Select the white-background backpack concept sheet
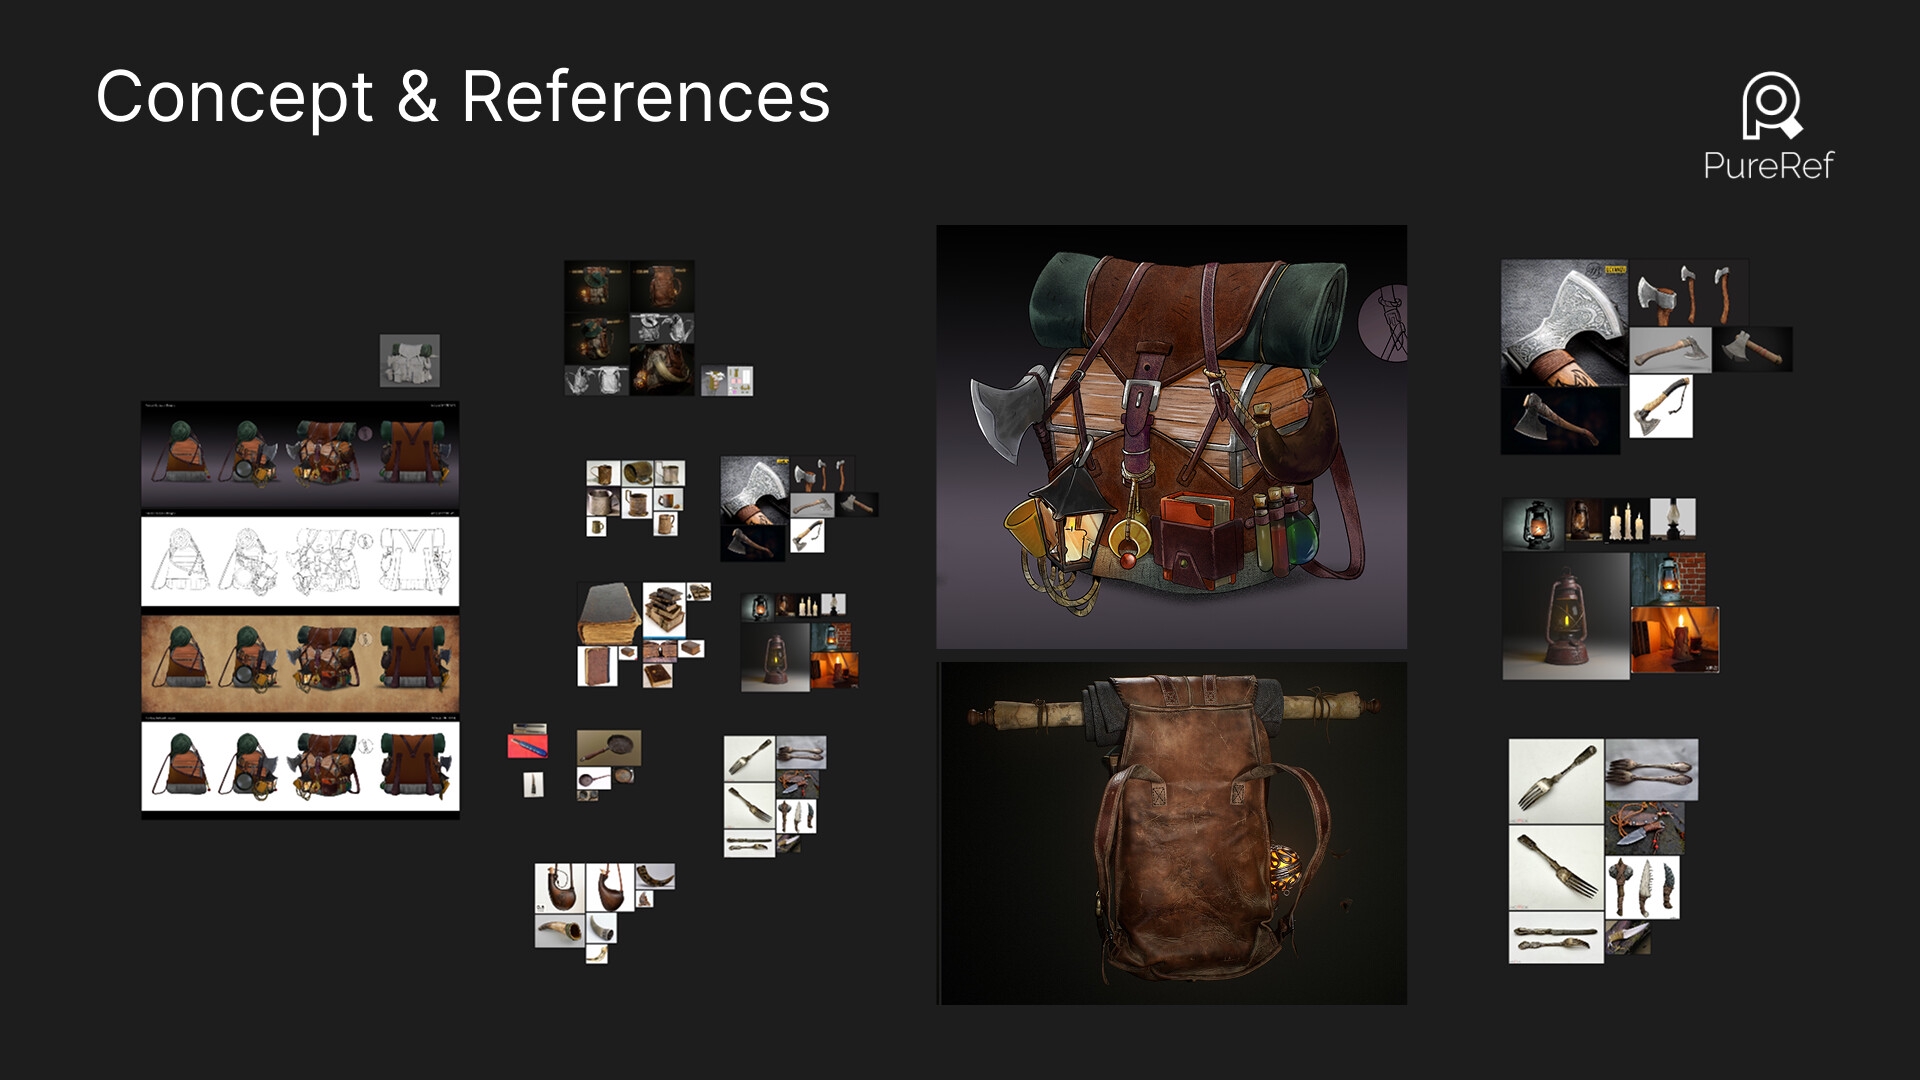The width and height of the screenshot is (1920, 1080). [300, 767]
